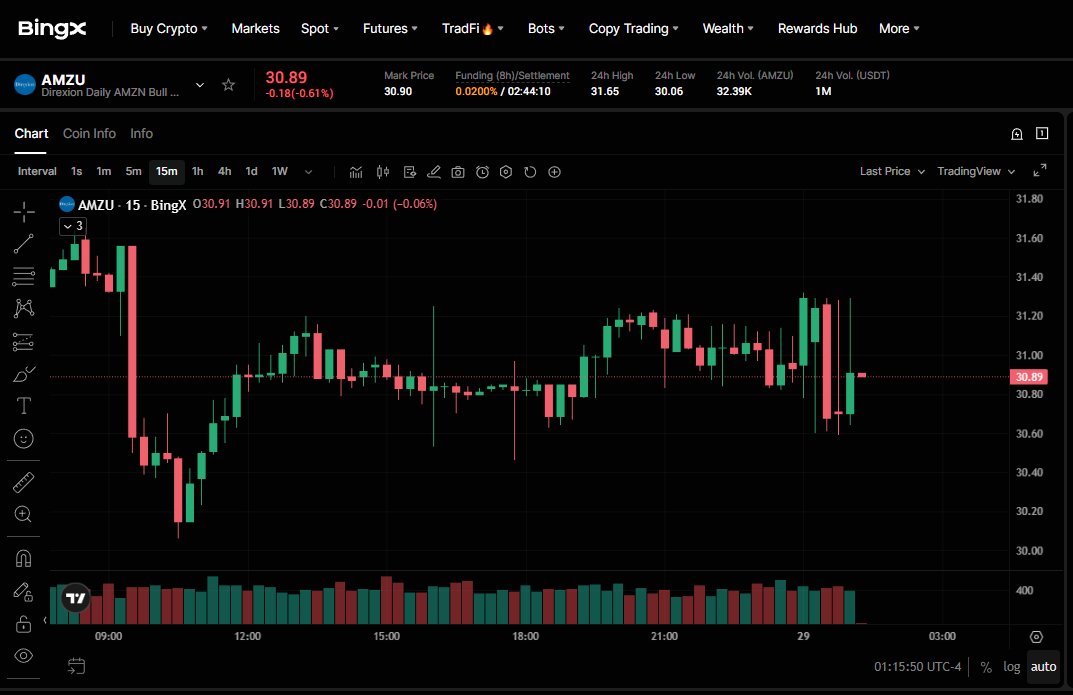Open the Markets page
This screenshot has height=695, width=1073.
(x=255, y=29)
